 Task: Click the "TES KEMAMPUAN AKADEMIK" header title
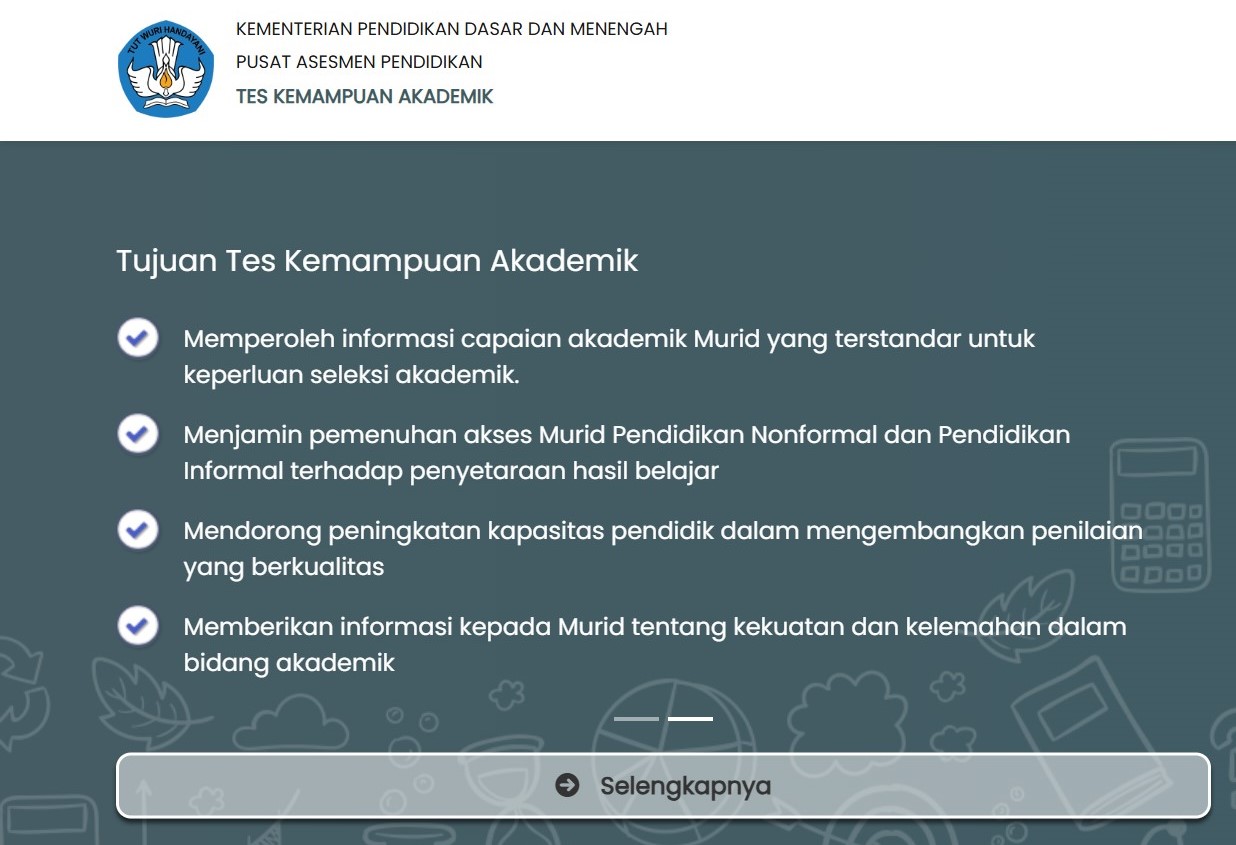(x=365, y=97)
